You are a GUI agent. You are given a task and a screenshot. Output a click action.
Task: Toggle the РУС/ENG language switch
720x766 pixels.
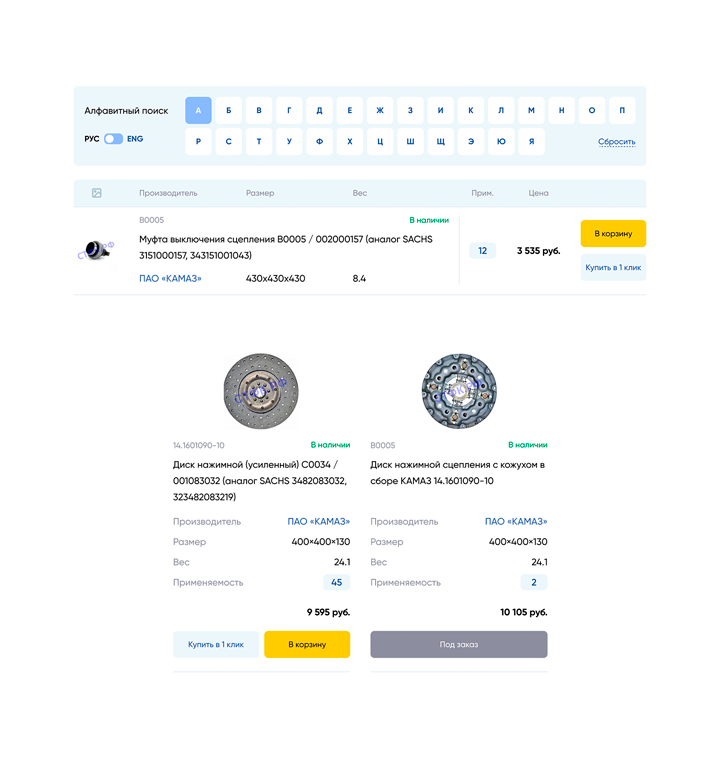pyautogui.click(x=113, y=139)
